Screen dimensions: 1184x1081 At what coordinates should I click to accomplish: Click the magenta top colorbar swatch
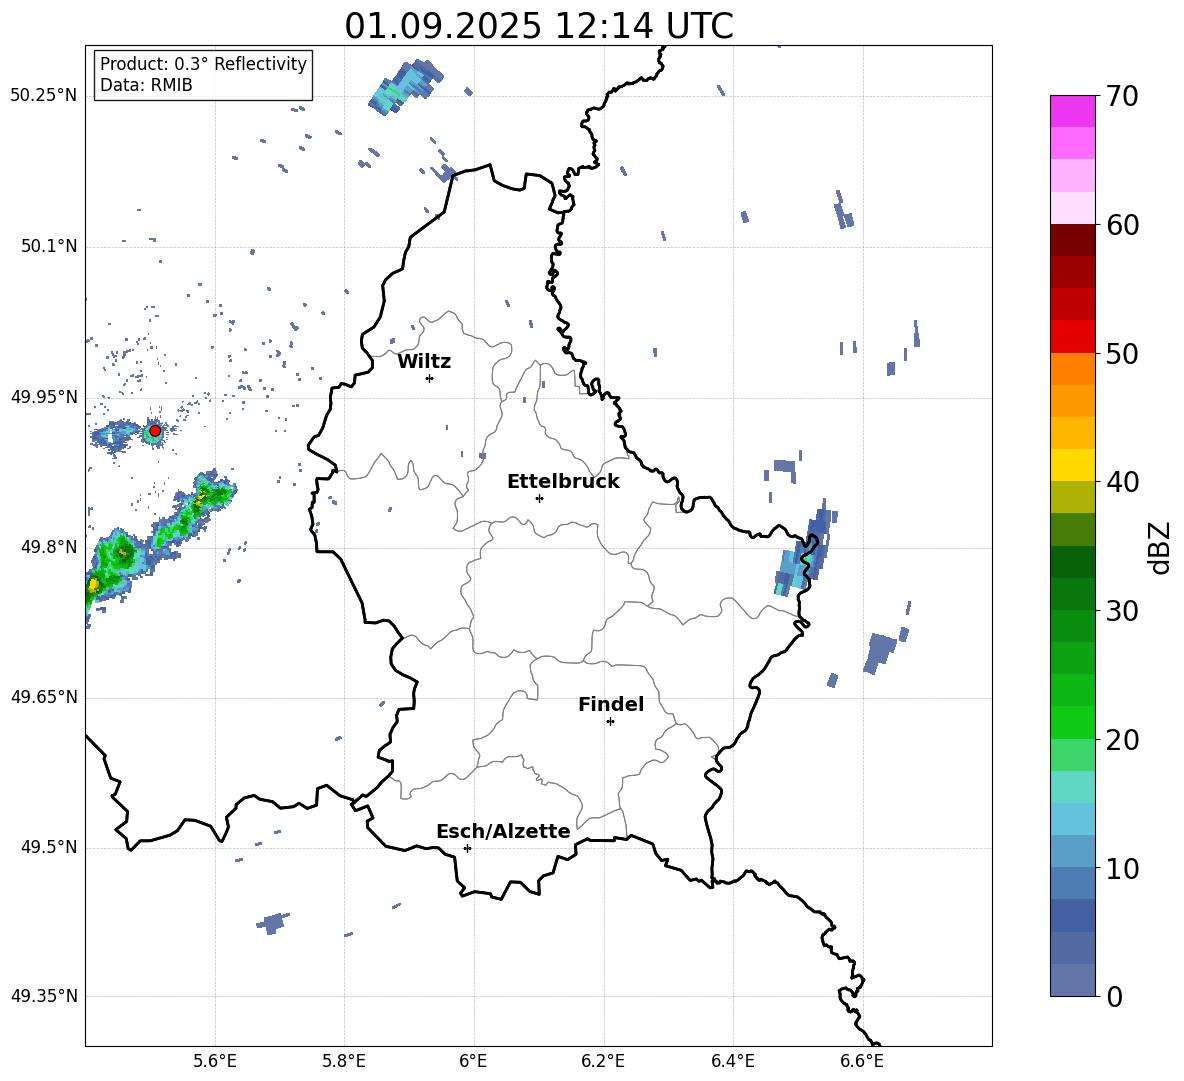click(1073, 112)
